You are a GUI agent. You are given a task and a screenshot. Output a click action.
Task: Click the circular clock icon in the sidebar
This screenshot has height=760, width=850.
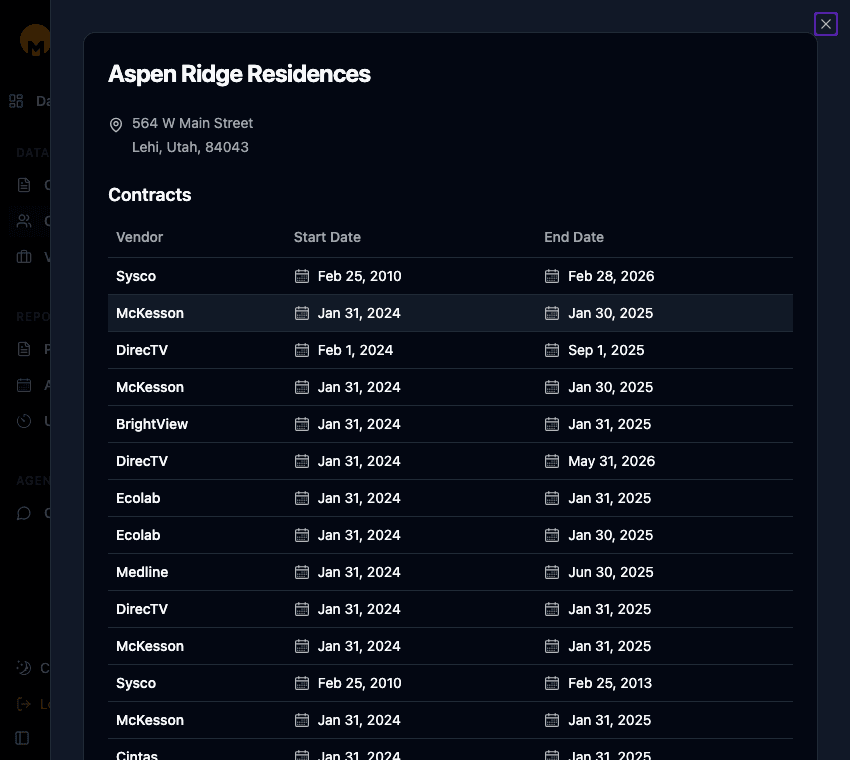pyautogui.click(x=24, y=421)
